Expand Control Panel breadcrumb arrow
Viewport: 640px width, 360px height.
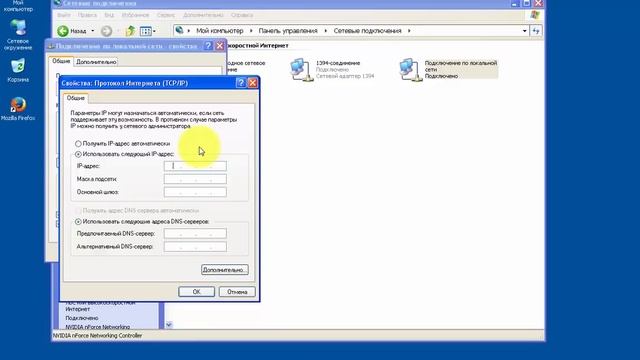tap(325, 31)
